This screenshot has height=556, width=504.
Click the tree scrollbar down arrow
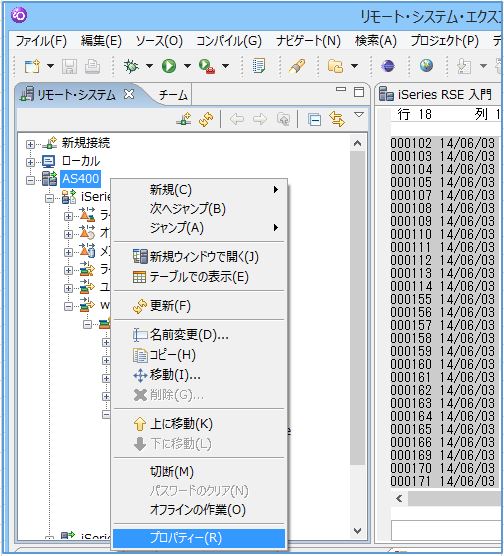[x=358, y=531]
